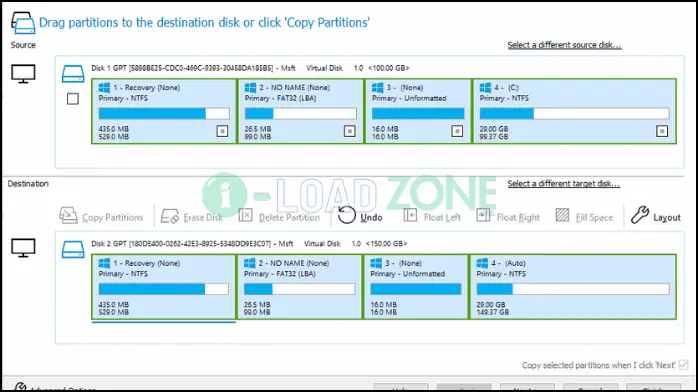Click Windows logo on destination NO NAME partition
The width and height of the screenshot is (698, 392).
point(250,263)
